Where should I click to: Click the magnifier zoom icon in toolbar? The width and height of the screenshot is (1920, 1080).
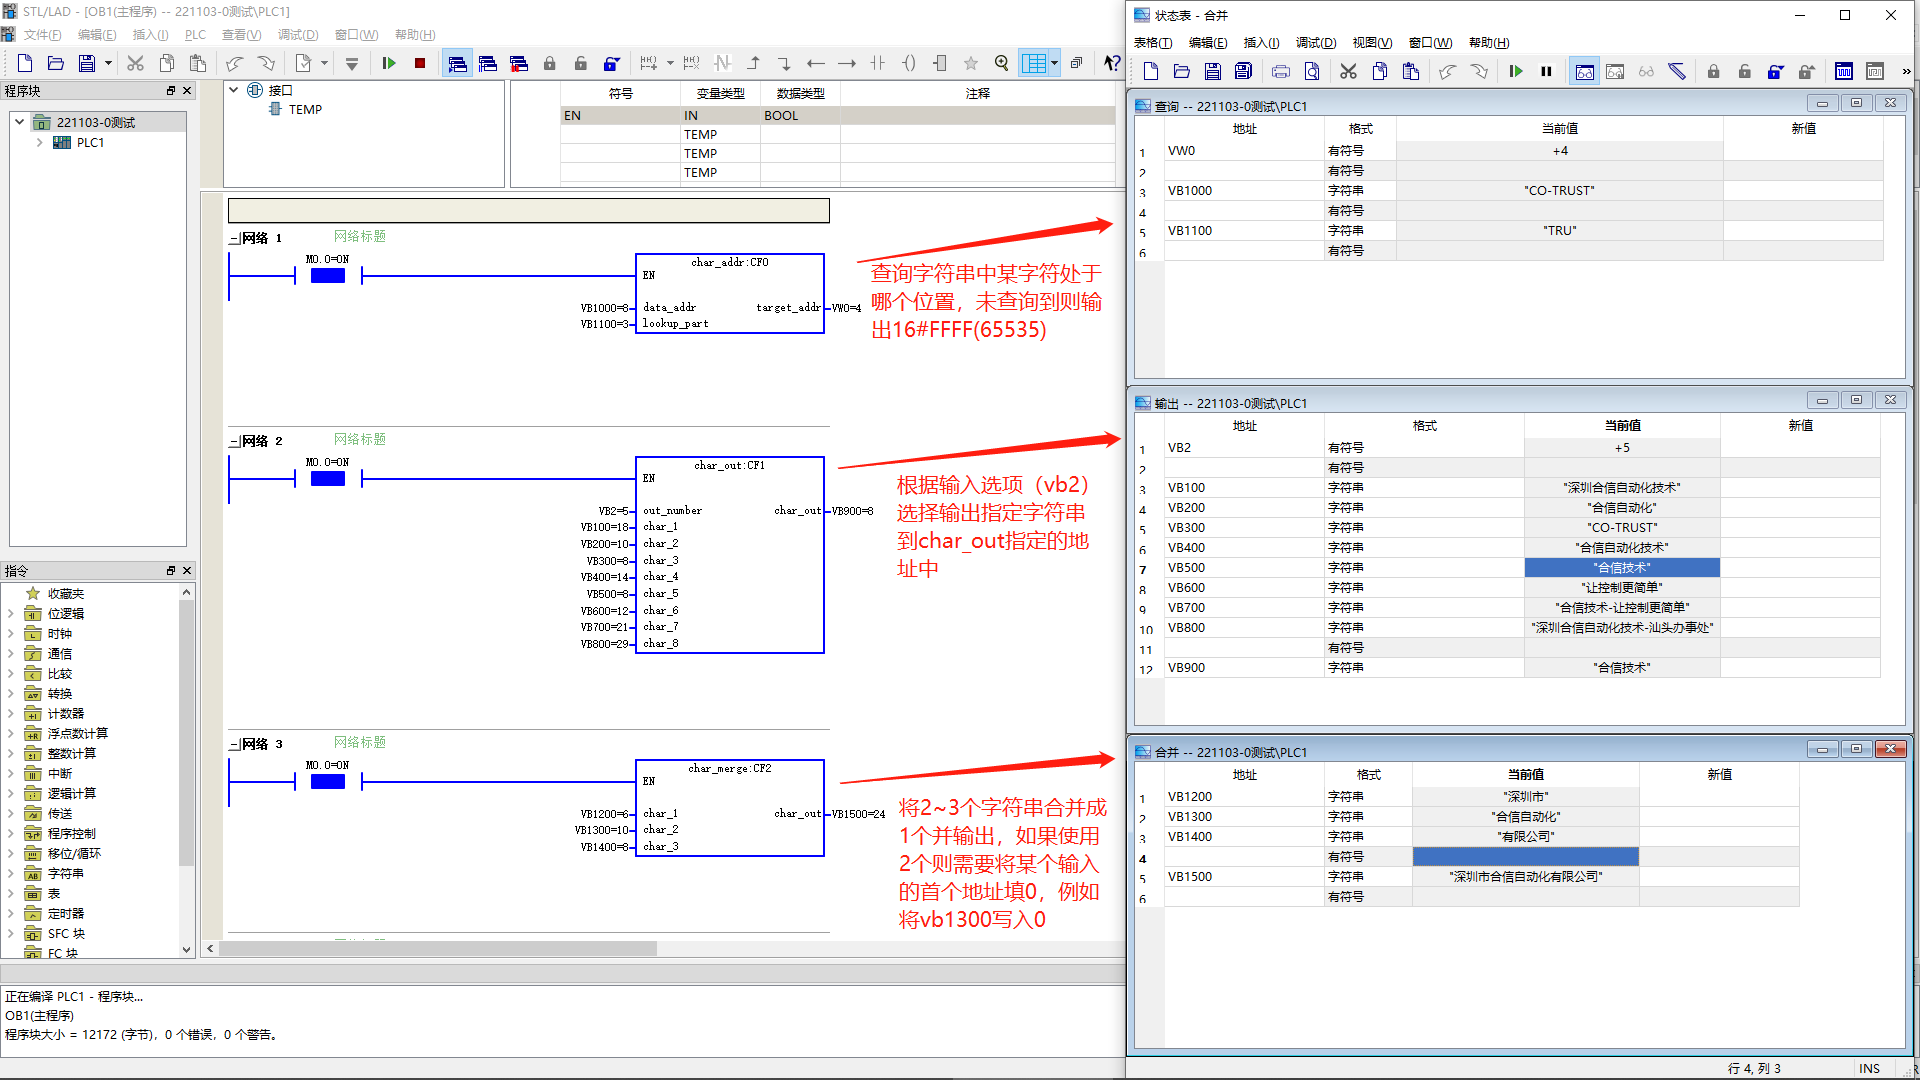(1002, 64)
